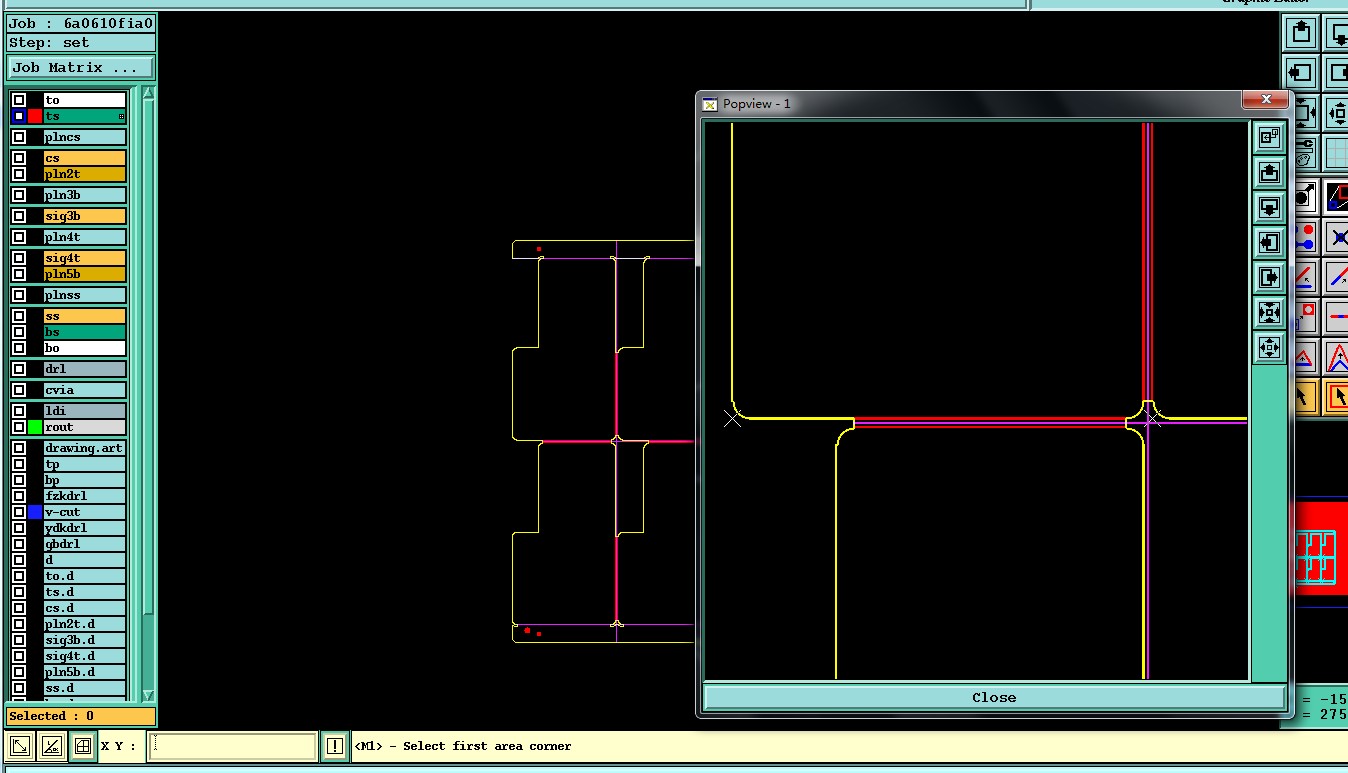Toggle the checkbox for layer ldi

[19, 411]
